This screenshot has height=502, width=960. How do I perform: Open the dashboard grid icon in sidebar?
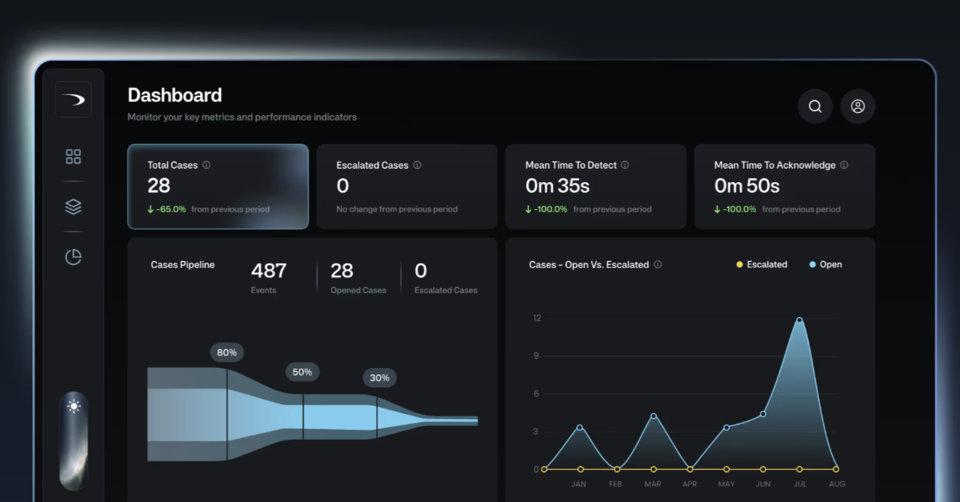[x=73, y=157]
